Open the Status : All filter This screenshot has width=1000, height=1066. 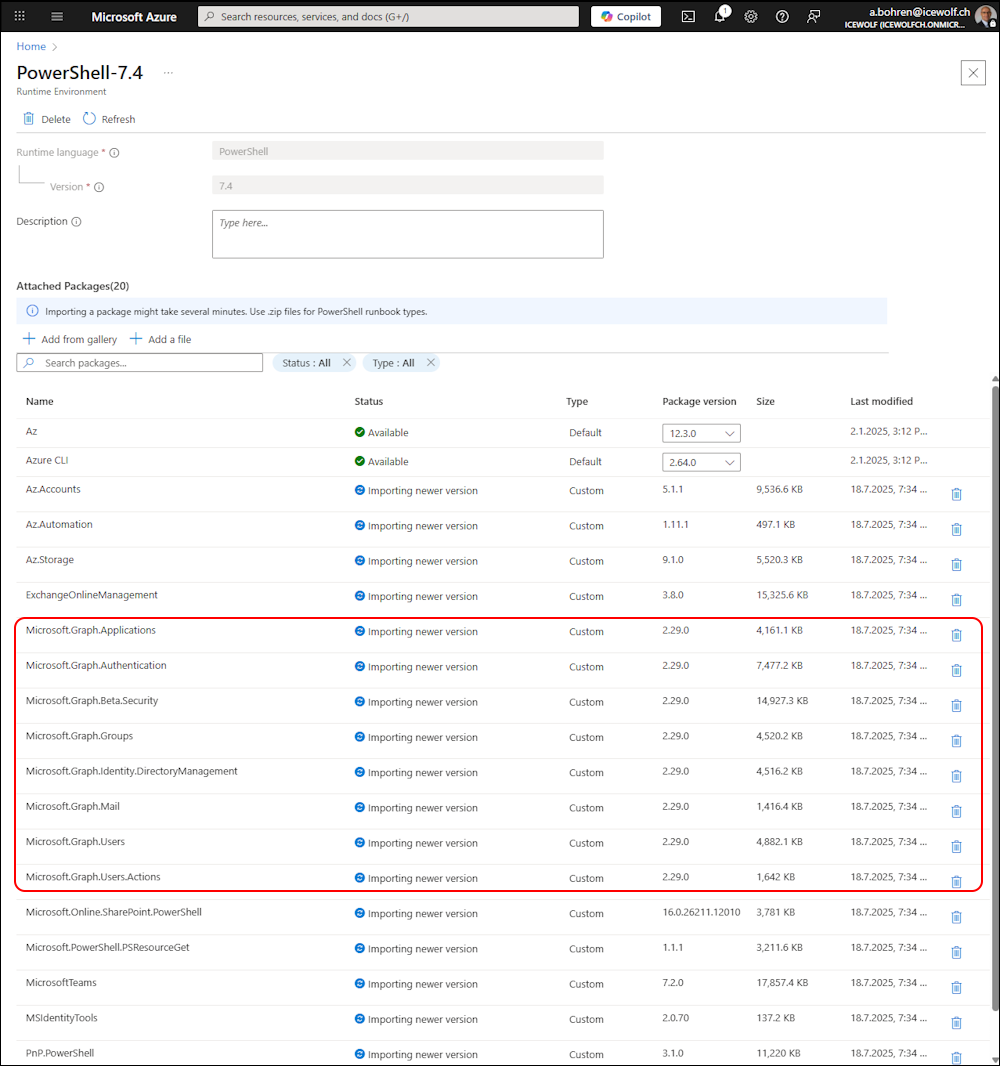pyautogui.click(x=307, y=363)
